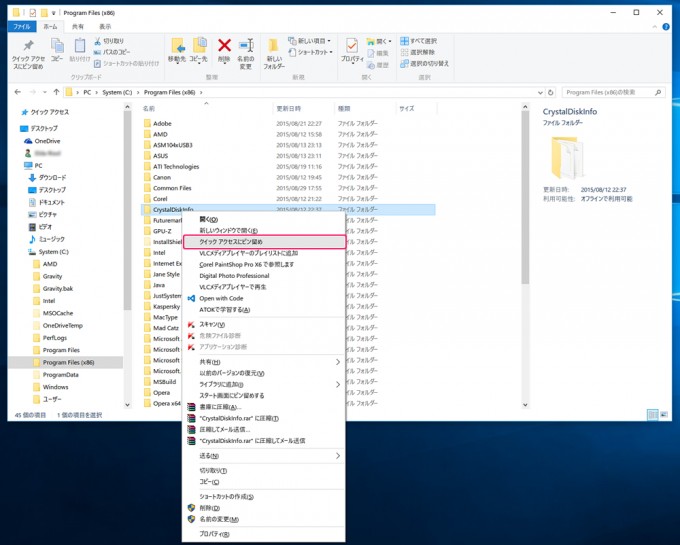Click Size (サイズ) column header
Viewport: 680px width, 545px height.
pos(416,108)
